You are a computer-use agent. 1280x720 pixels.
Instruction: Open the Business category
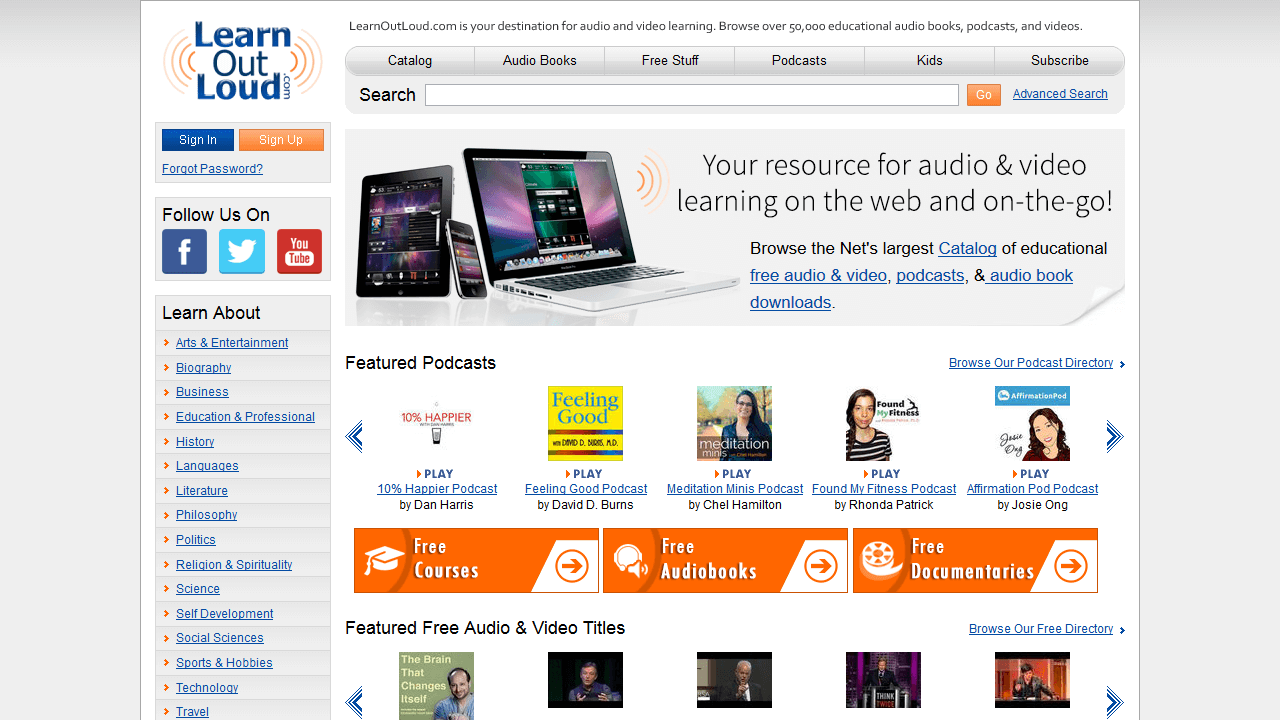coord(202,392)
